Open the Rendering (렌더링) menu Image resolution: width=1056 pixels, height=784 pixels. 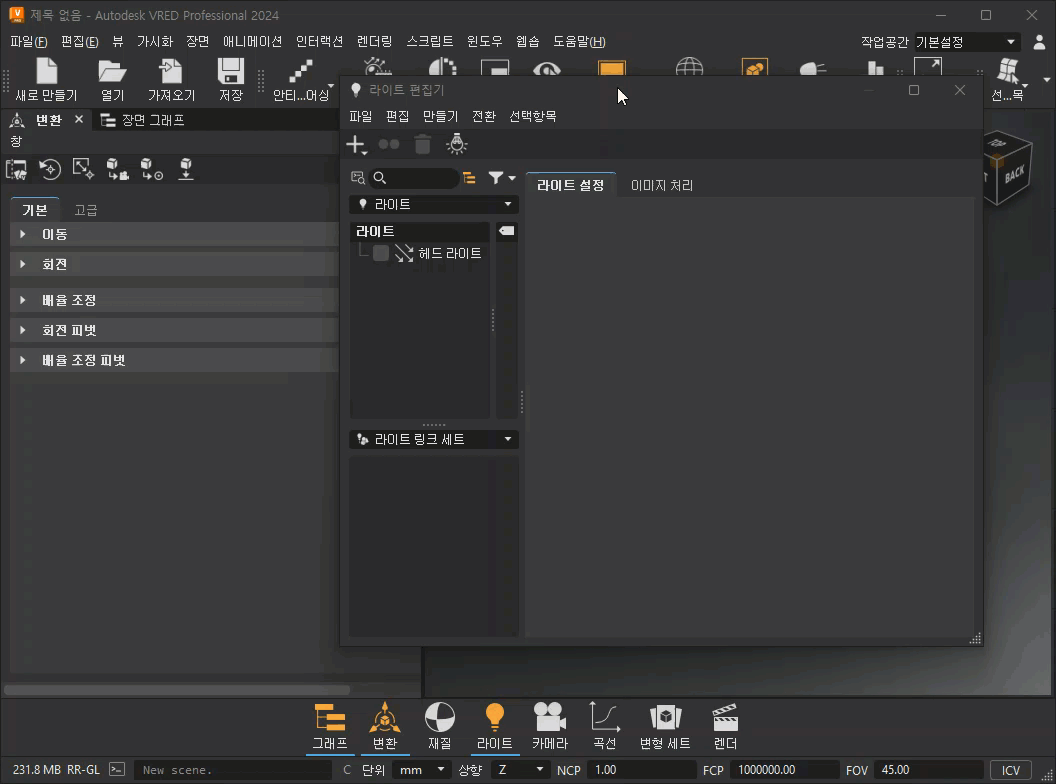pos(374,42)
